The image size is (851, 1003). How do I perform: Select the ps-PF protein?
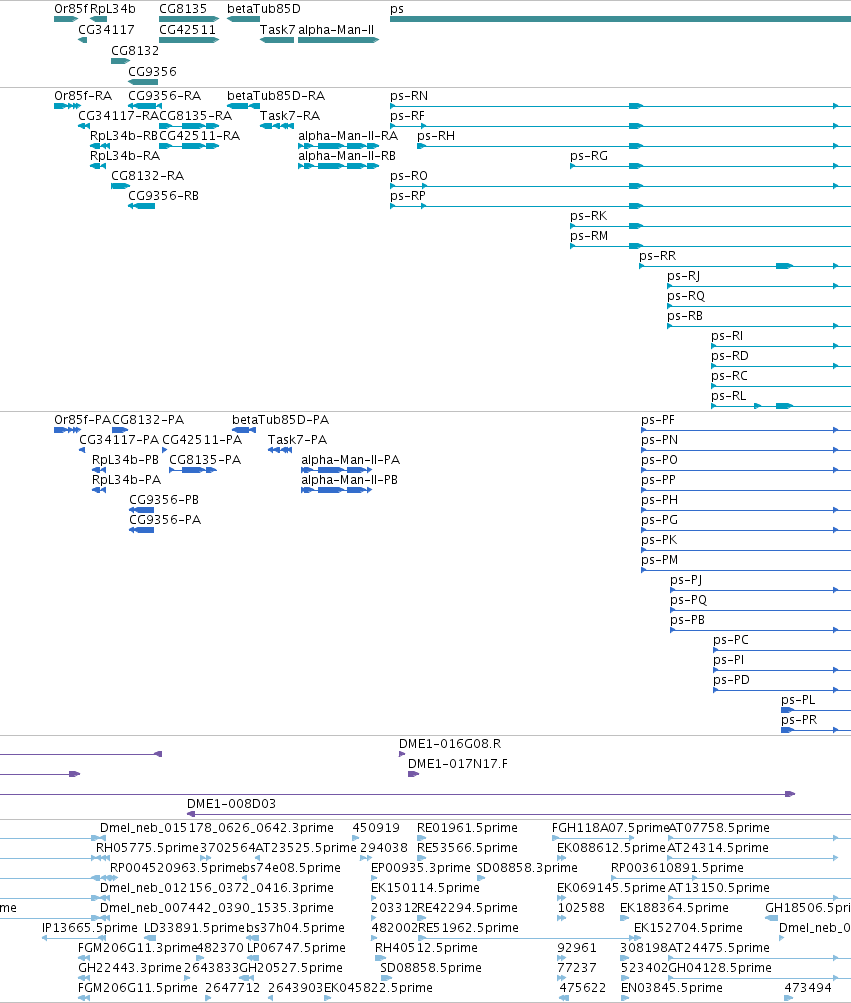pyautogui.click(x=746, y=430)
